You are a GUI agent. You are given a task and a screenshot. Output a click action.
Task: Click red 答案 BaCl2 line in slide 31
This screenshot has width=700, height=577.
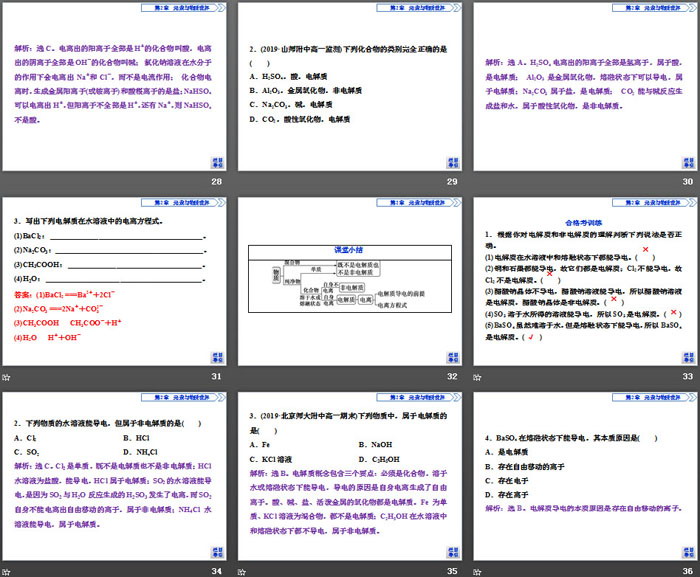(x=65, y=295)
